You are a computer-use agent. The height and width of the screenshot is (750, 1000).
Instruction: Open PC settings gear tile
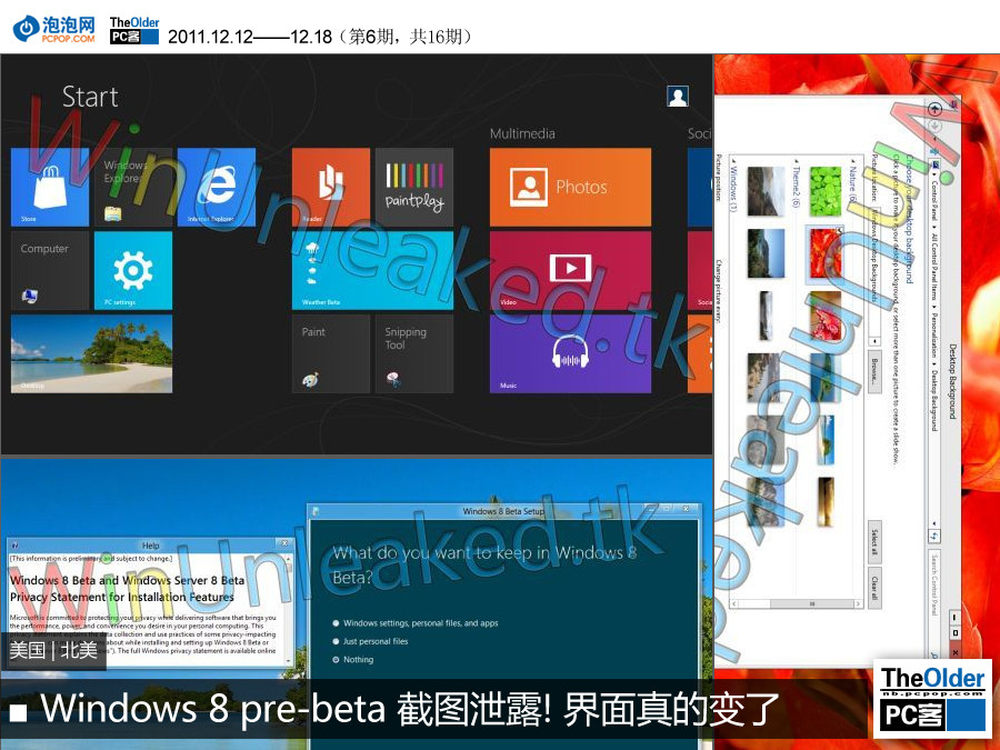[133, 270]
